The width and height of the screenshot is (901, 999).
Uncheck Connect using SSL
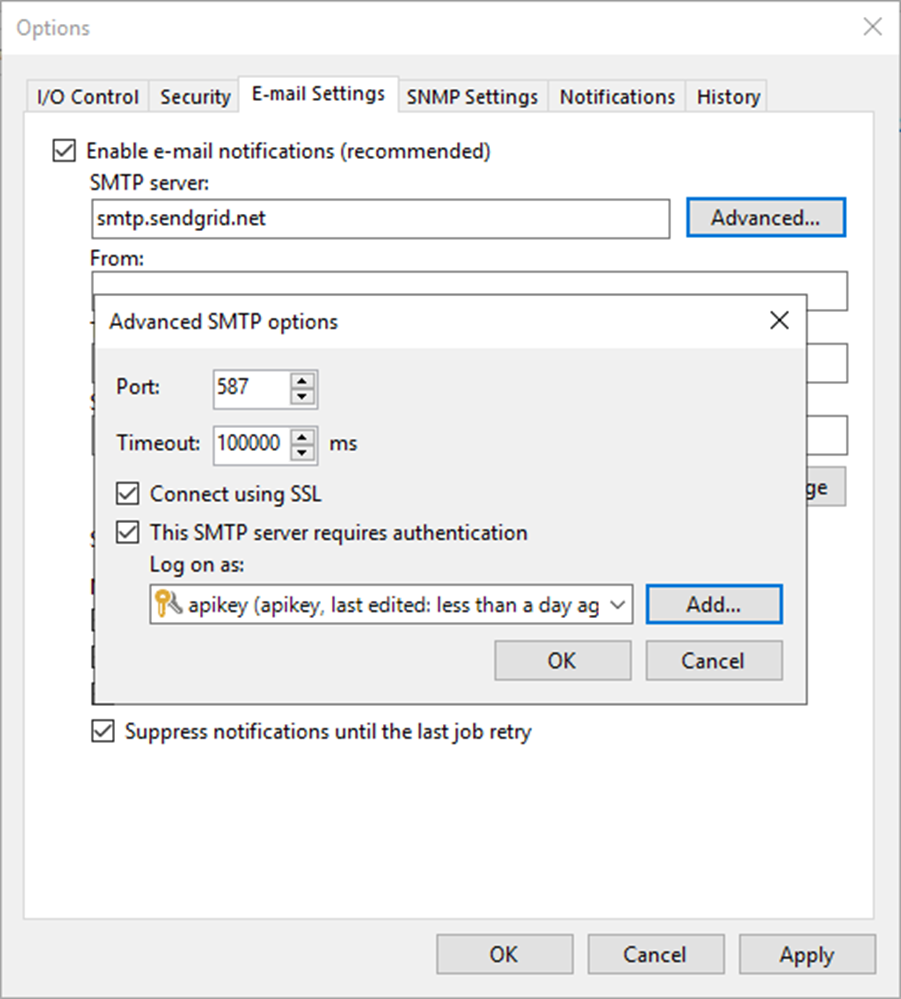pyautogui.click(x=127, y=494)
